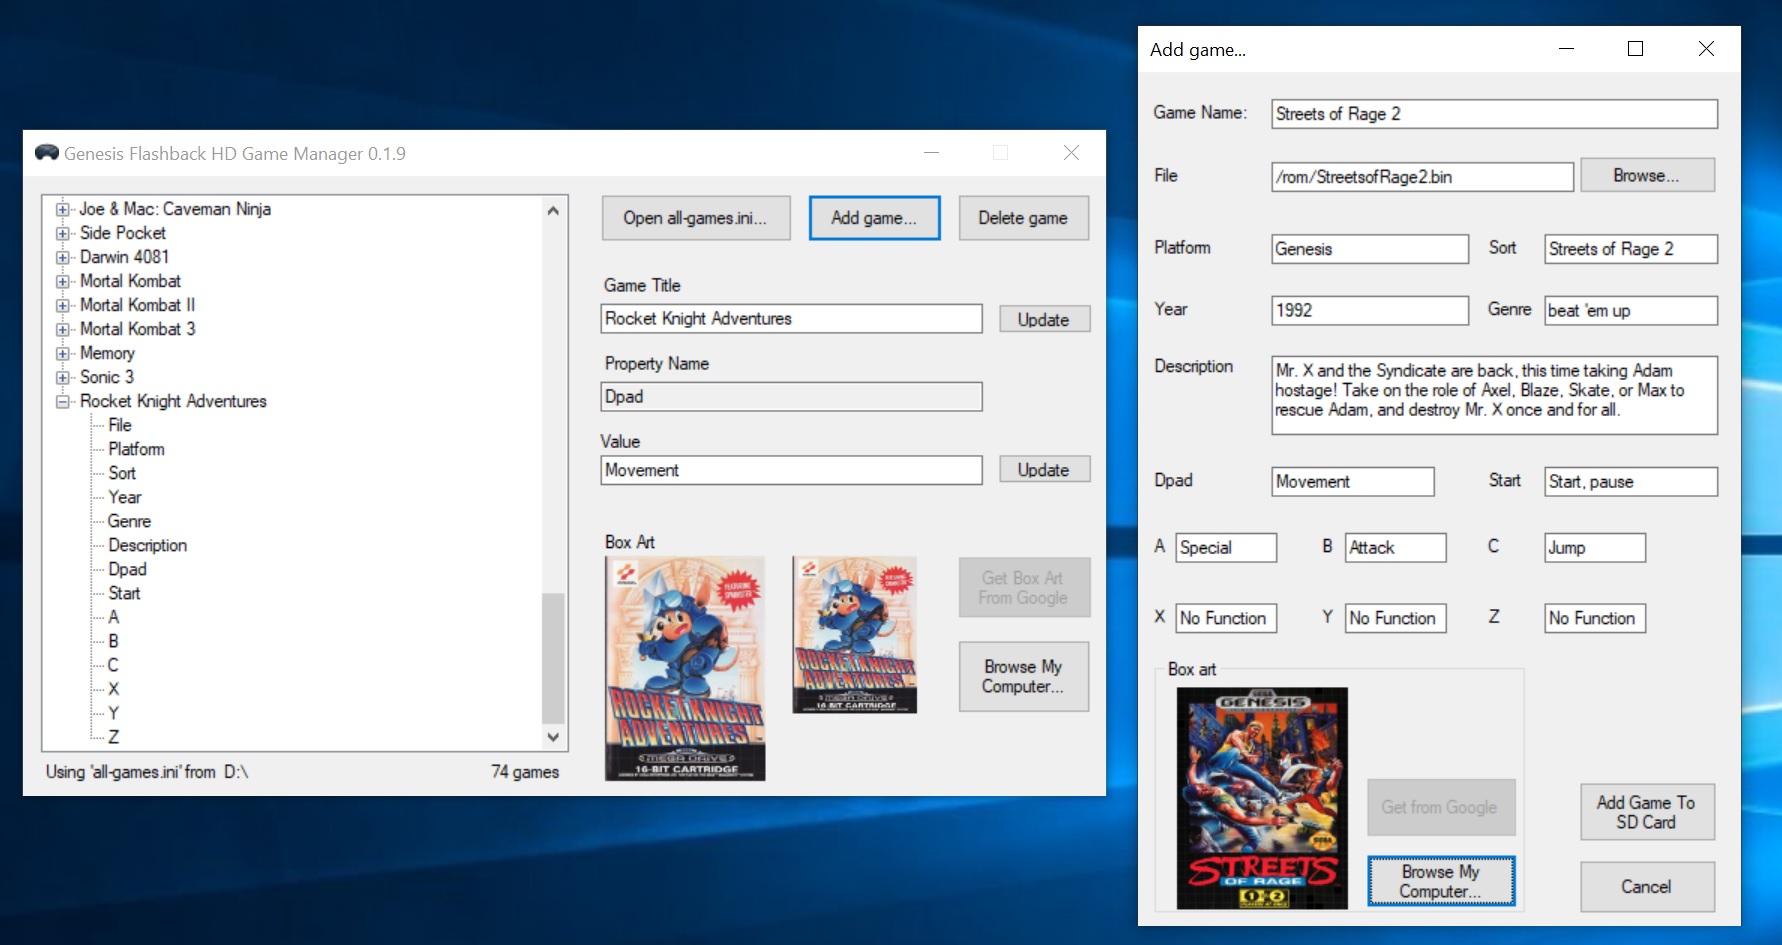Expand the Darwin 4081 tree node
1782x945 pixels.
point(63,257)
